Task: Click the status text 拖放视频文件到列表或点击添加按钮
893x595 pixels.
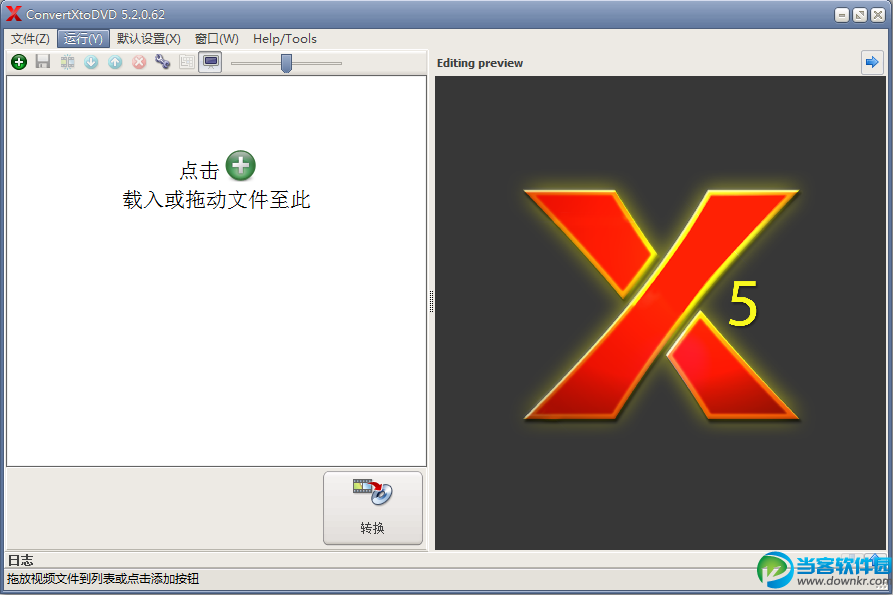Action: 103,579
